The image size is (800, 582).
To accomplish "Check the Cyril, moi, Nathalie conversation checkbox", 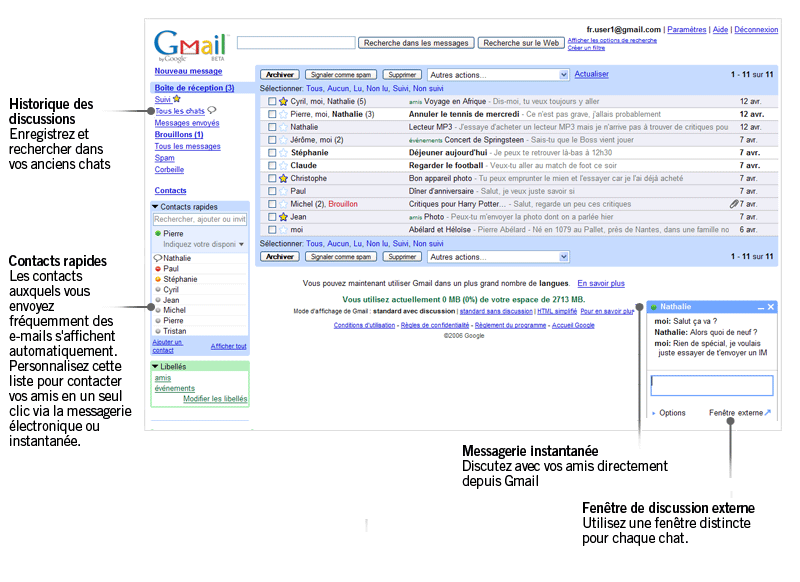I will pos(272,102).
